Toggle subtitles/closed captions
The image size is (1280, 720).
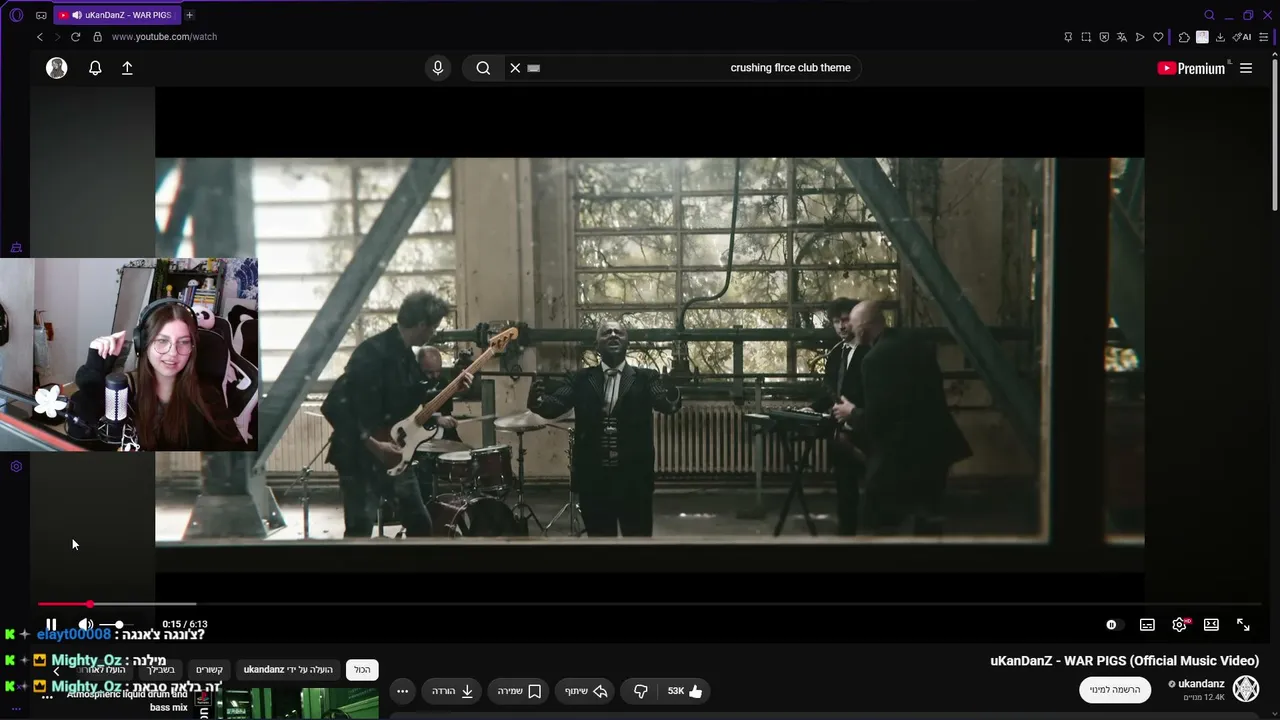tap(1147, 625)
